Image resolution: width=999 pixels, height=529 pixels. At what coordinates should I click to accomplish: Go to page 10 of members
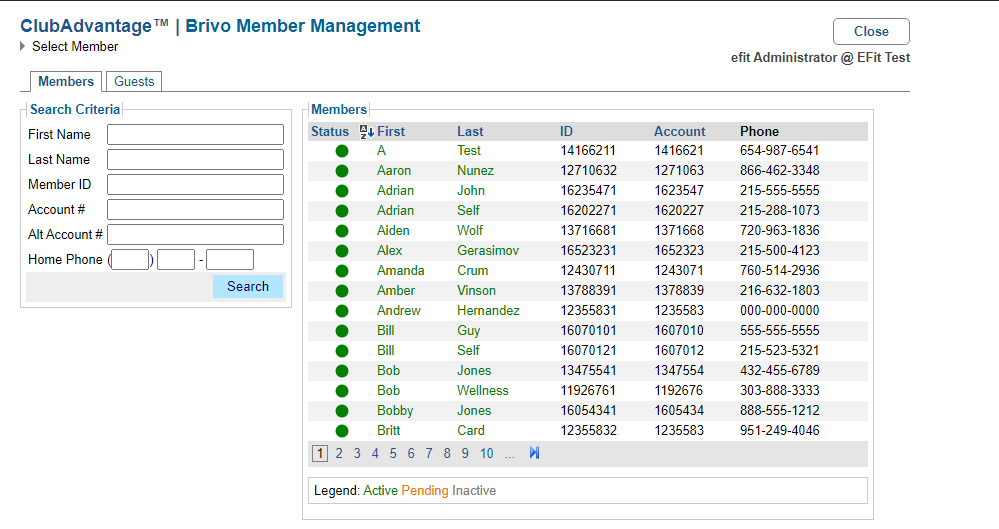pyautogui.click(x=487, y=453)
